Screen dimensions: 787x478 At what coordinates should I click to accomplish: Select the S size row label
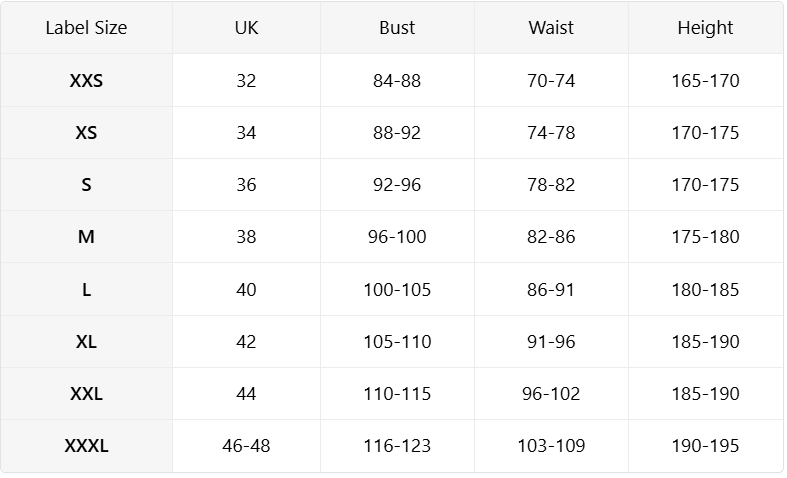tap(86, 185)
